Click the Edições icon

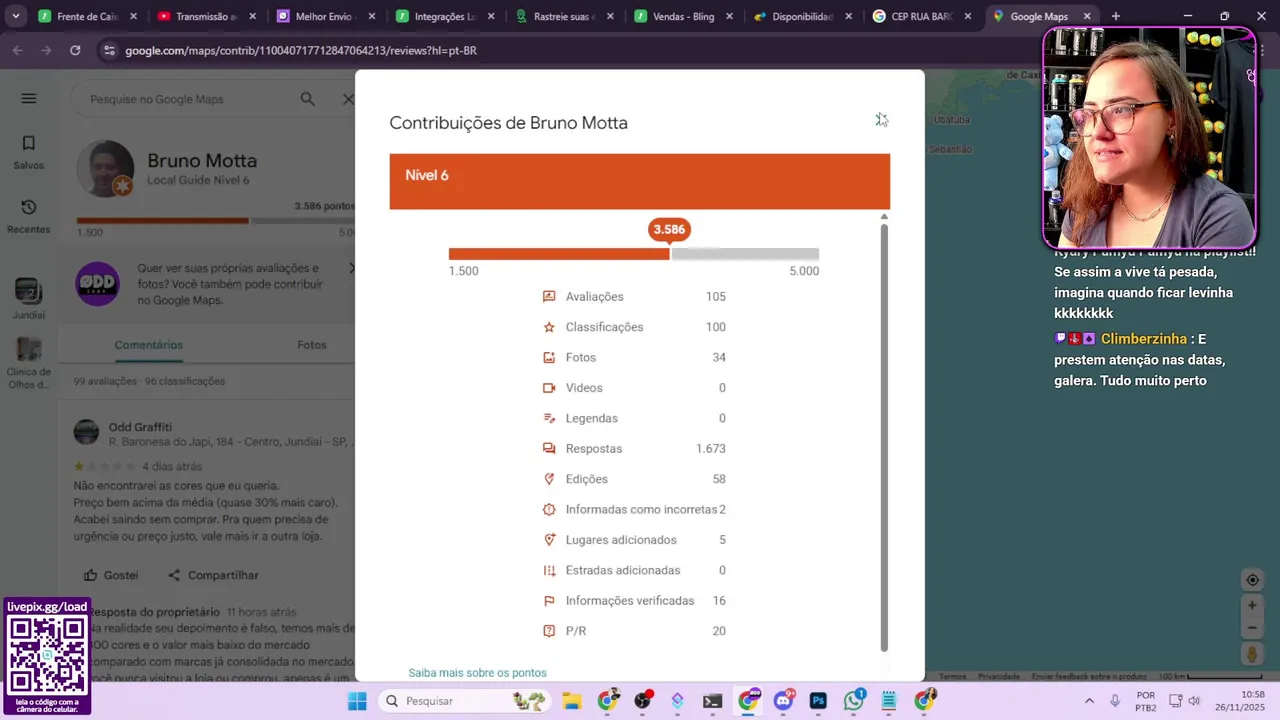point(549,479)
